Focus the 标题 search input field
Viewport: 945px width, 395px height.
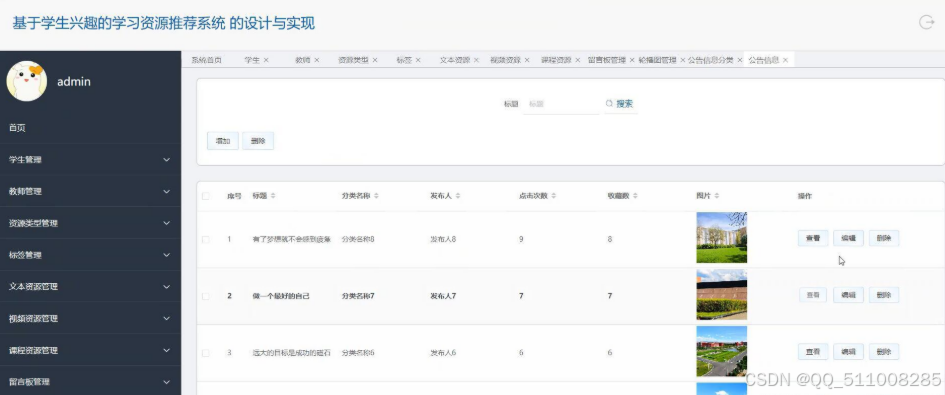pos(560,104)
